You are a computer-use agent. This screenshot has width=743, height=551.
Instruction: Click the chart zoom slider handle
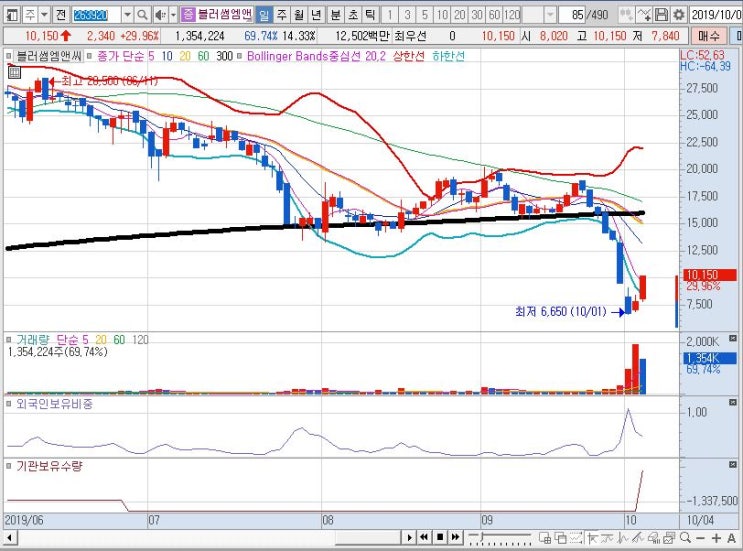[482, 536]
